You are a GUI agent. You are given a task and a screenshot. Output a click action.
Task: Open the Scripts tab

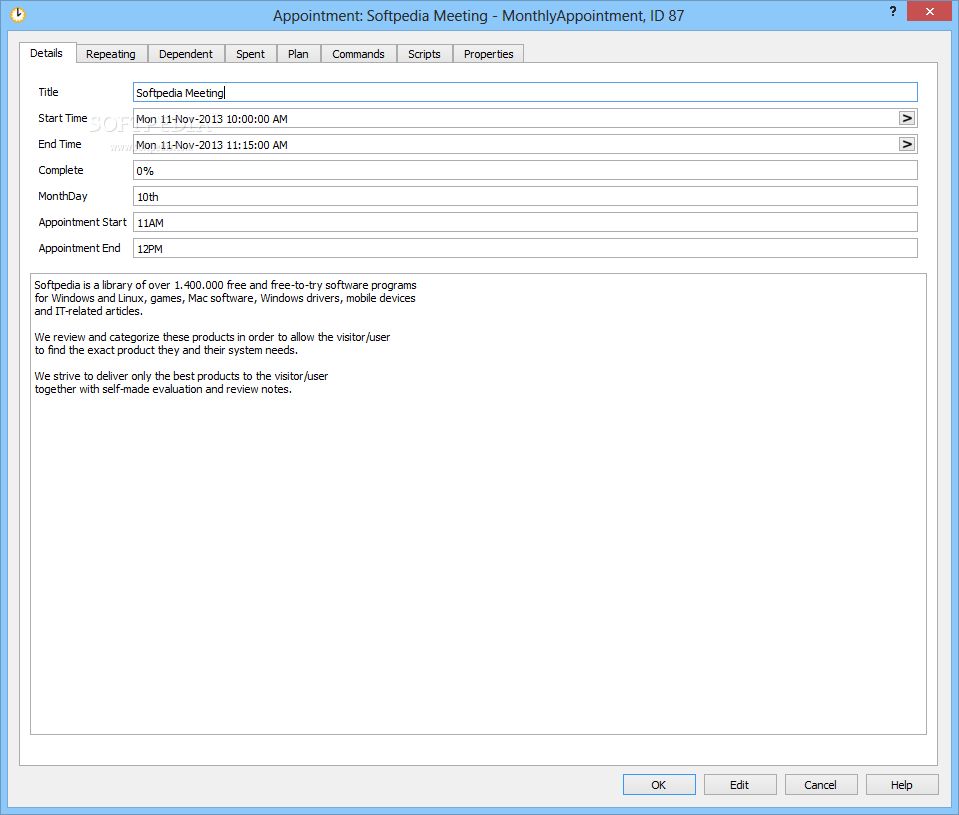point(424,54)
